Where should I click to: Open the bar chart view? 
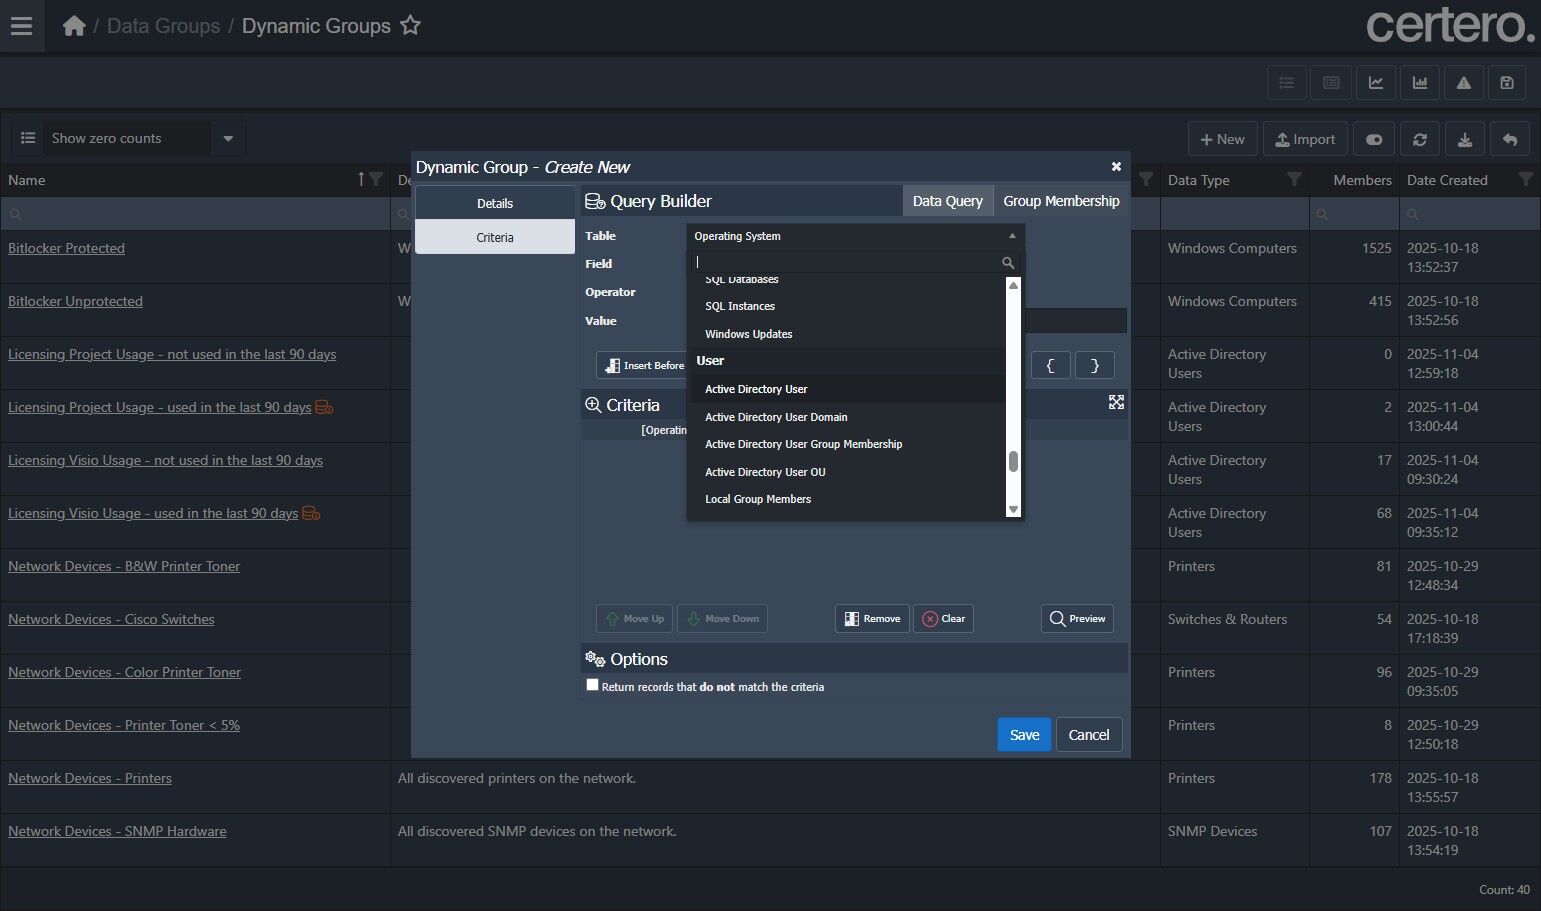[x=1420, y=83]
